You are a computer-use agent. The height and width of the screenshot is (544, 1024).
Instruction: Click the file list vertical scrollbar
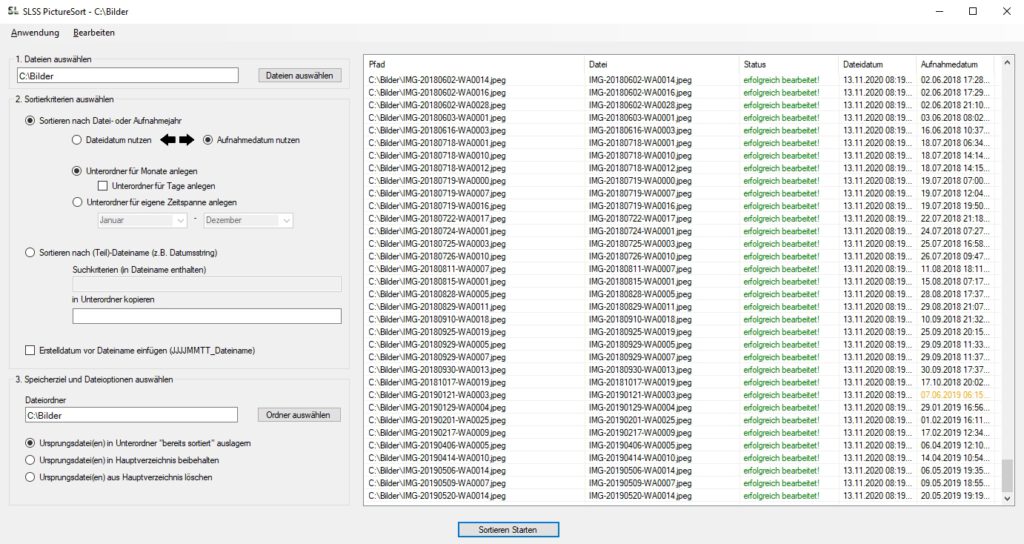pos(1006,280)
